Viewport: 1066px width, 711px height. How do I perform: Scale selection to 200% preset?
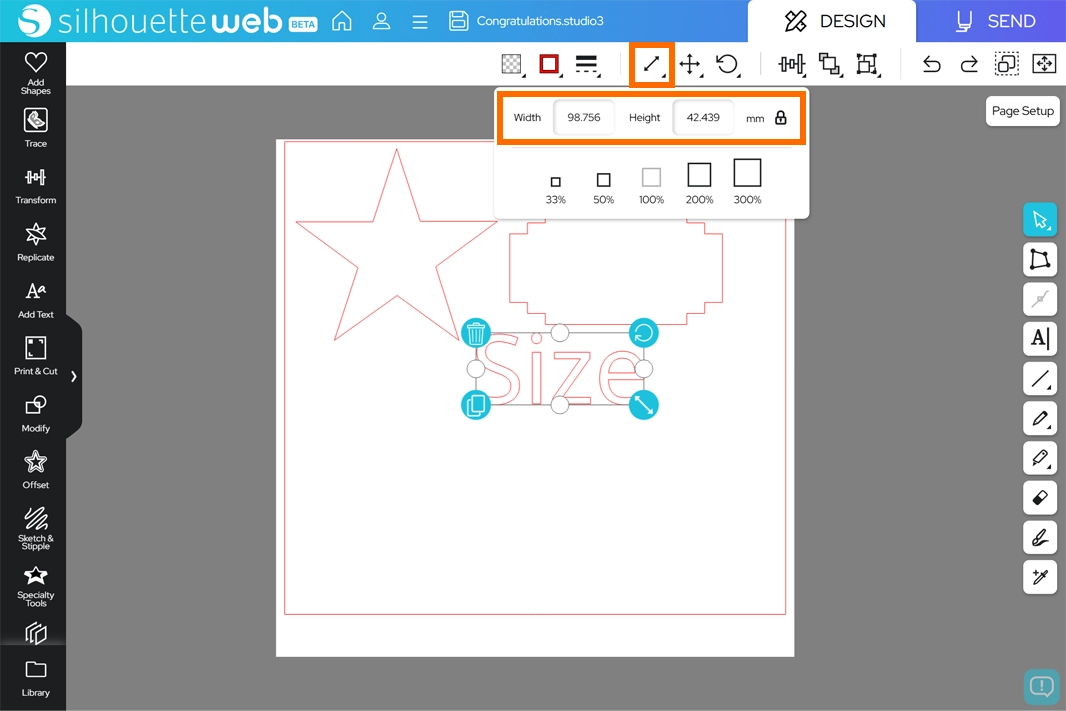click(699, 182)
